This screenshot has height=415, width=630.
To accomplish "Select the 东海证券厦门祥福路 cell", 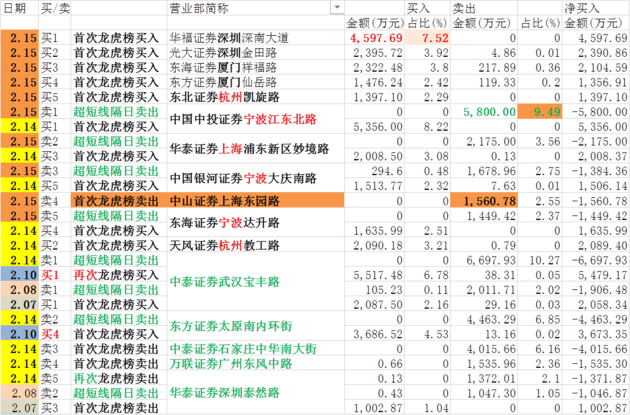I will pos(256,67).
